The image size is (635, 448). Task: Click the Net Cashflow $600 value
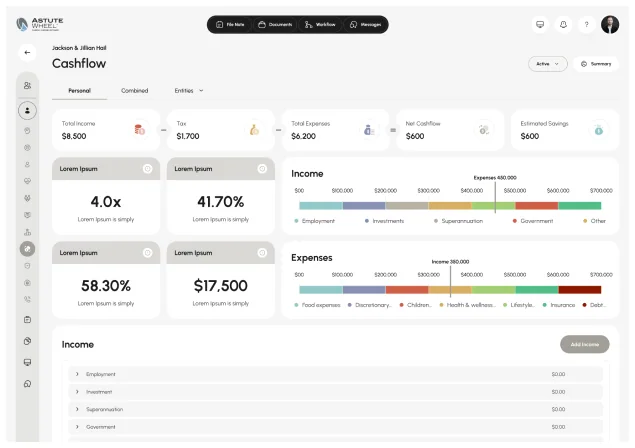pos(415,137)
